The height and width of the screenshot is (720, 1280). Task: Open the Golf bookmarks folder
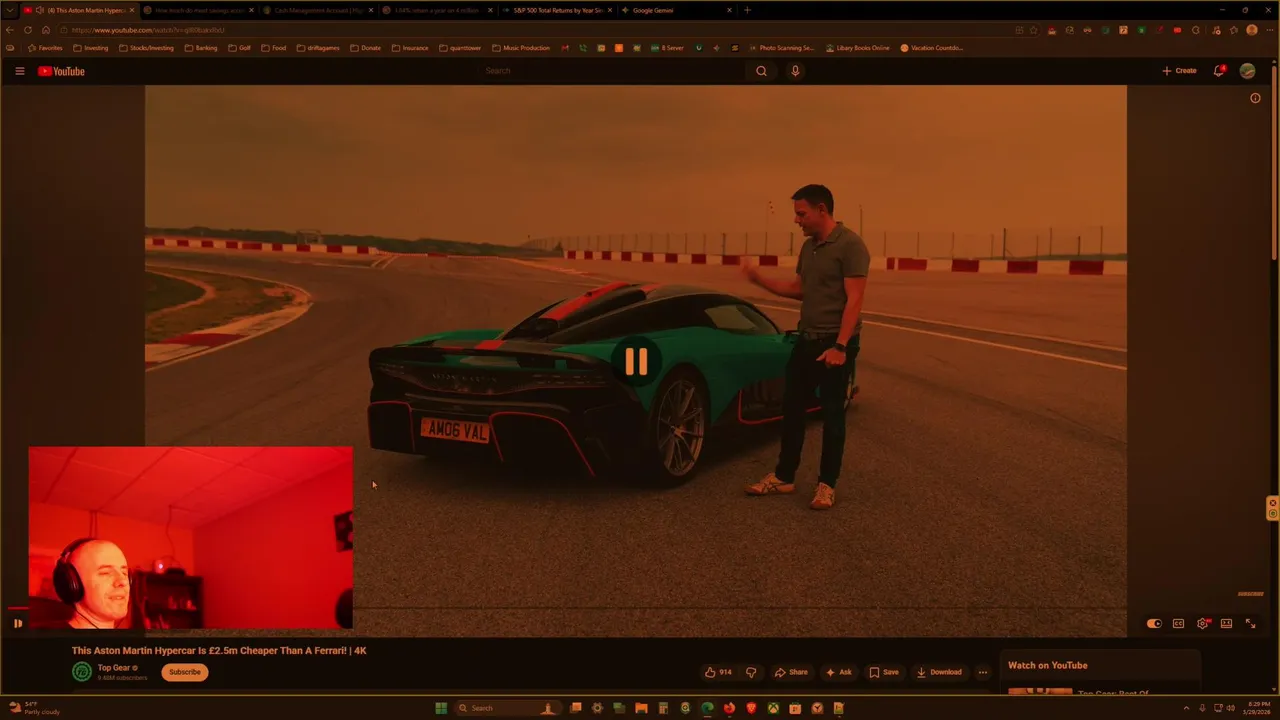pyautogui.click(x=240, y=48)
